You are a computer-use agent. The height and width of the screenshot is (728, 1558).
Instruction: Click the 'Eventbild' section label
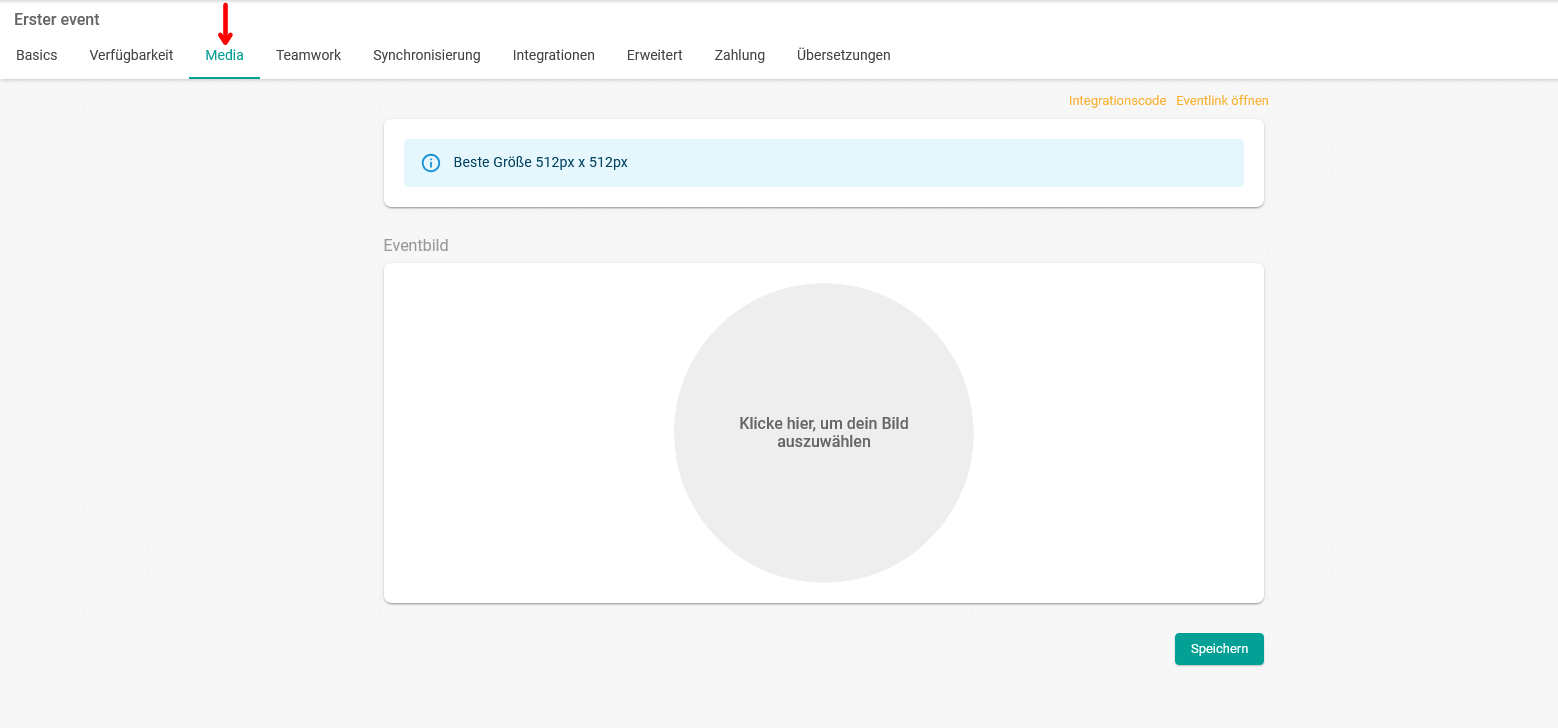coord(416,245)
